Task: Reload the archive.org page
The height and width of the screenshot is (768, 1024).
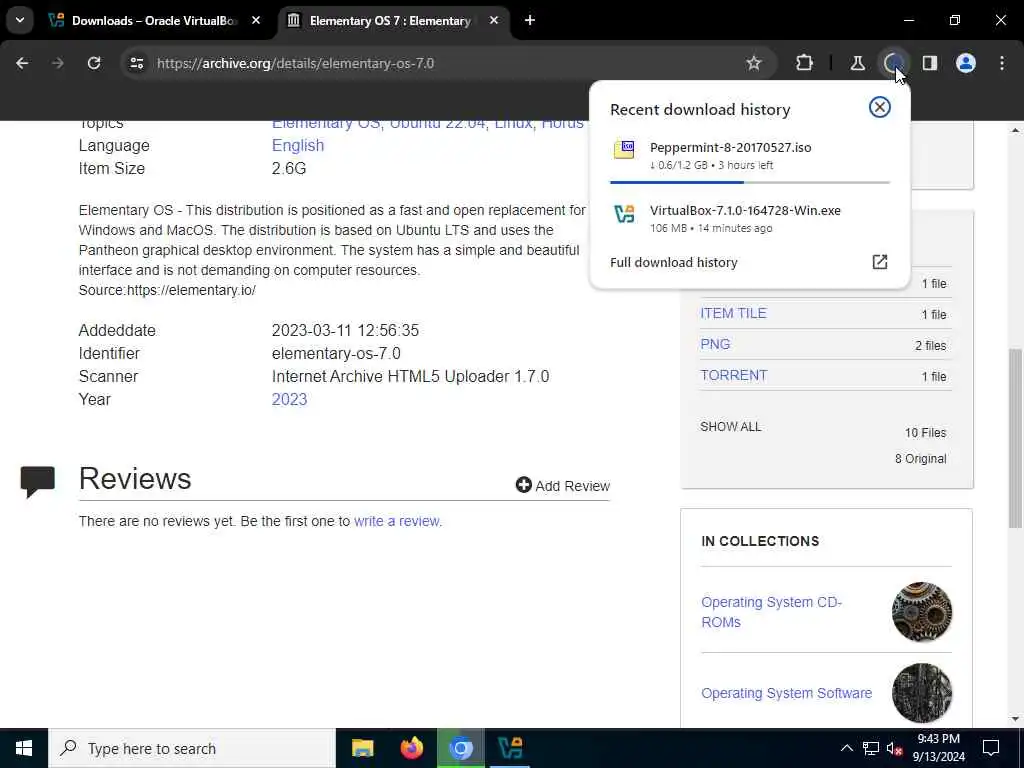Action: pos(94,63)
